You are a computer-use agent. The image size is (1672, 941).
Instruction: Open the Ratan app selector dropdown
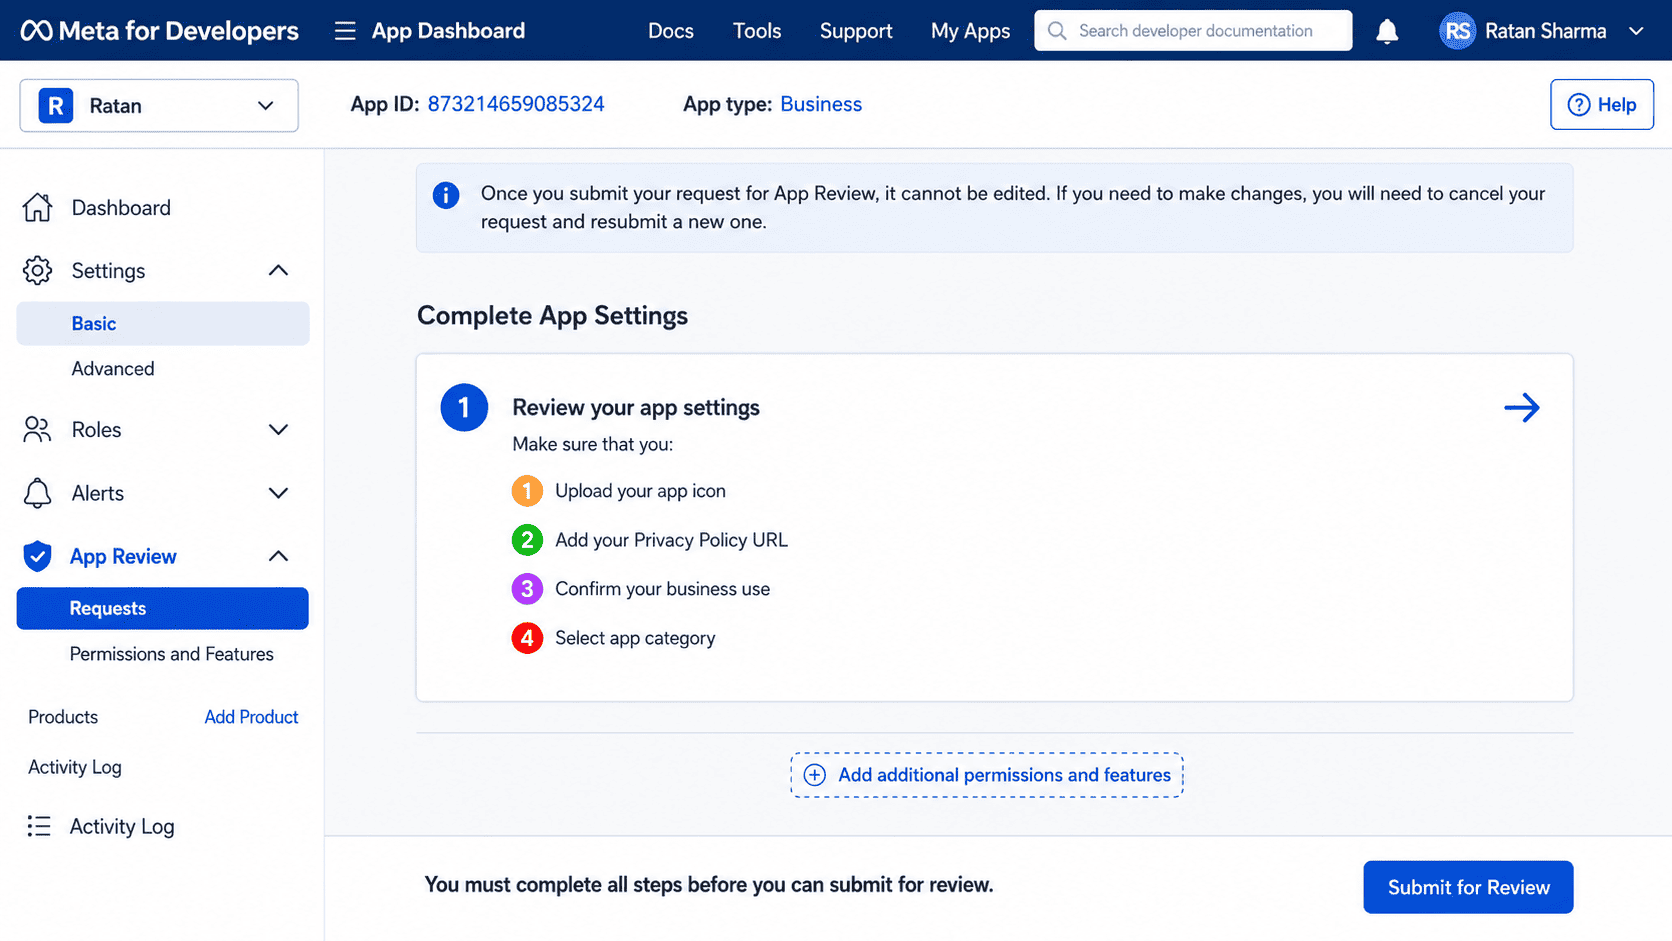click(159, 105)
